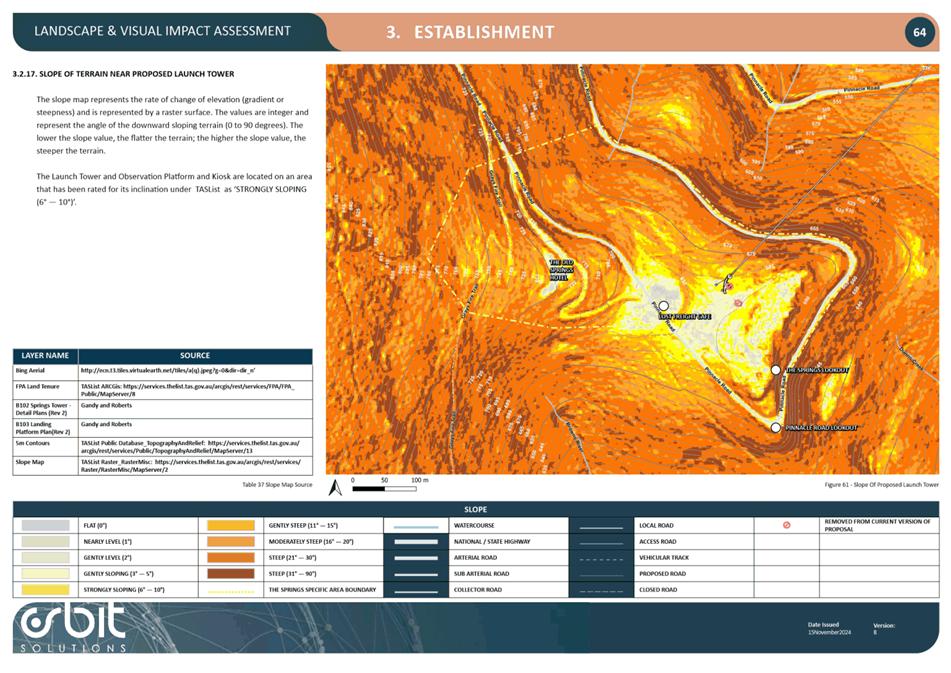The width and height of the screenshot is (951, 673).
Task: Click the Springs boundary dashed legend symbol
Action: [x=230, y=591]
